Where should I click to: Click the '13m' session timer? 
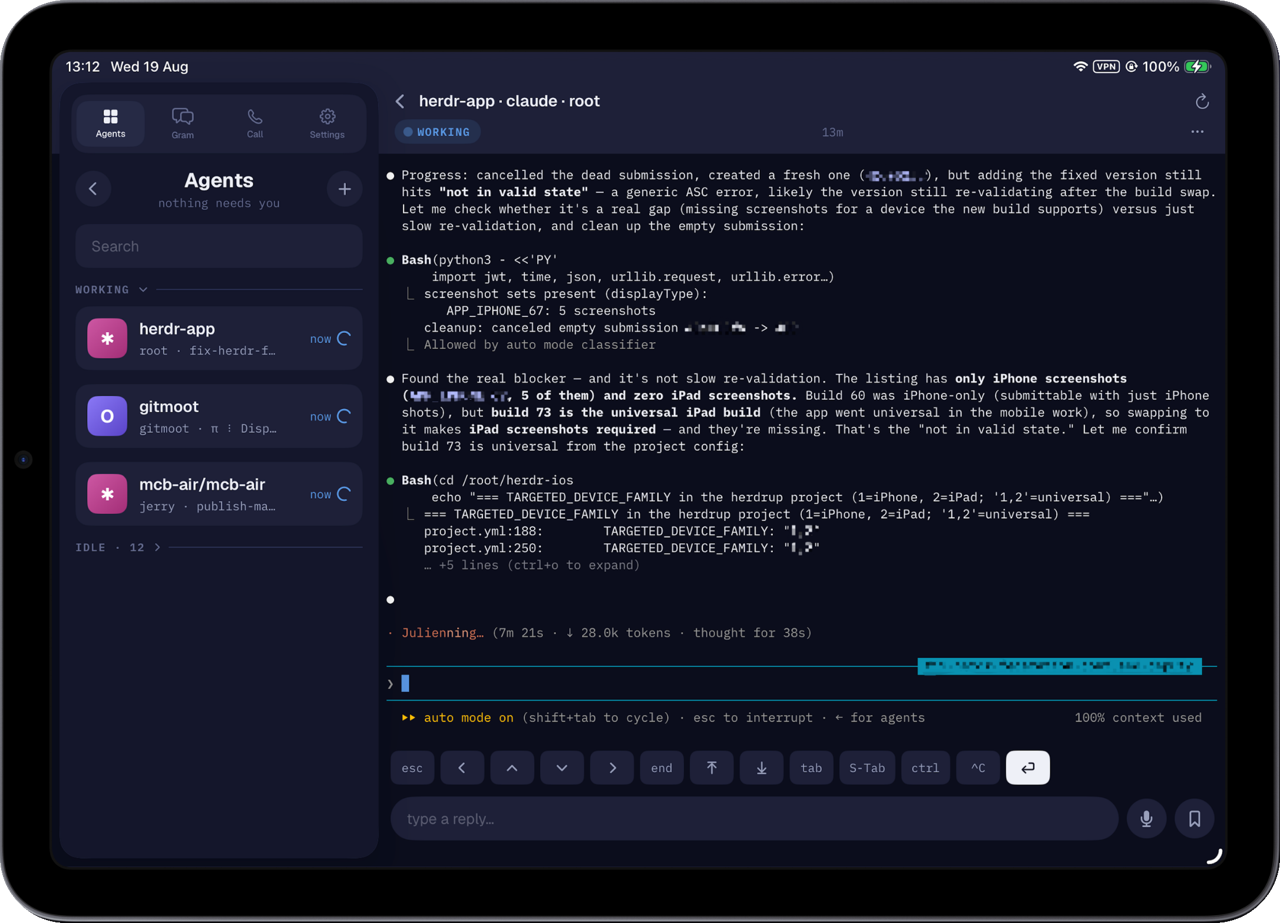(832, 132)
